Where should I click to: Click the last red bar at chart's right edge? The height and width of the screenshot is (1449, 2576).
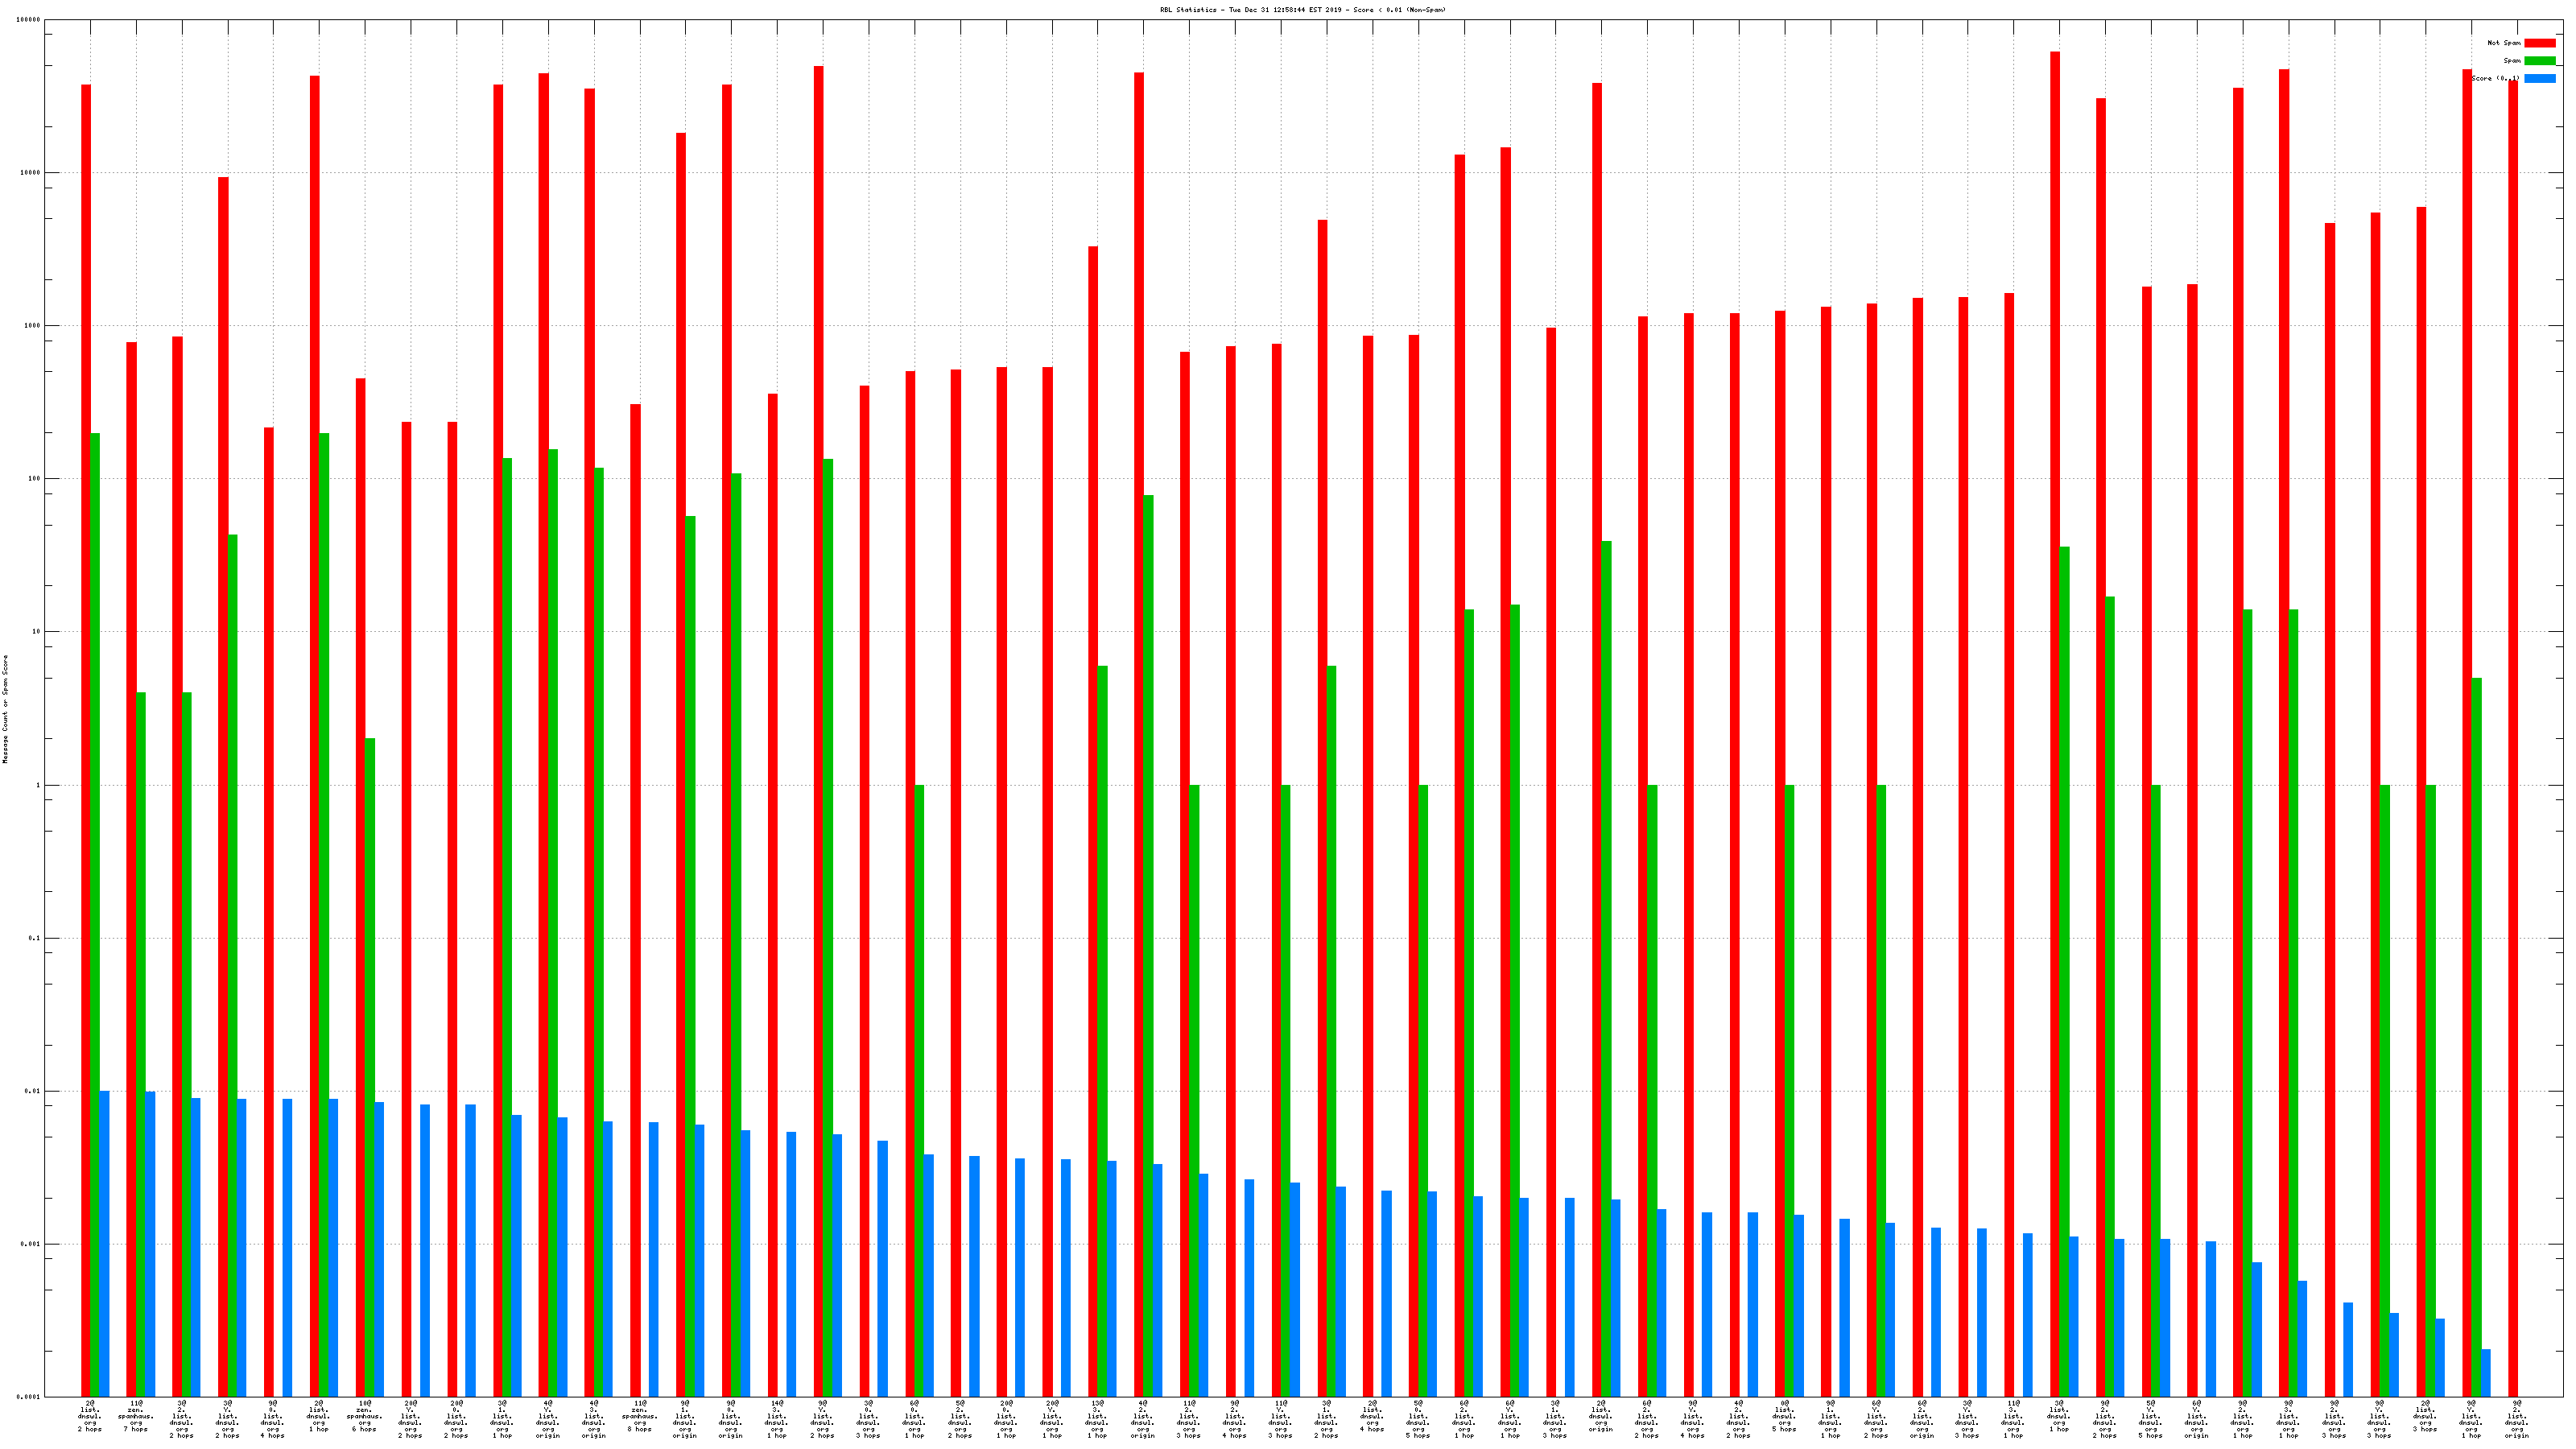[2513, 738]
